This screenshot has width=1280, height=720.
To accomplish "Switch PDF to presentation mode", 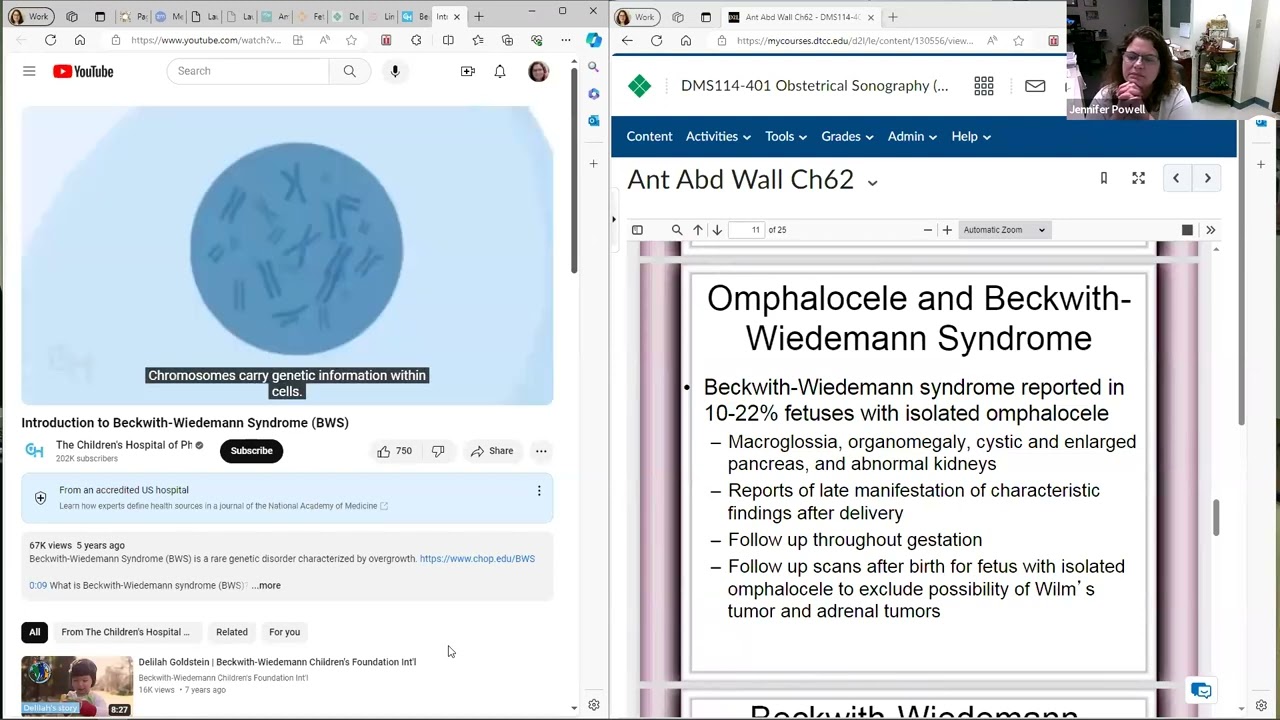I will [1187, 230].
